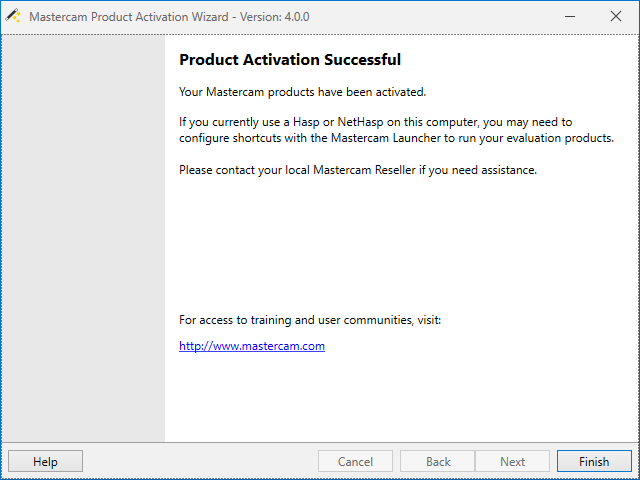Open the http://www.mastercam.com link
Screen dimensions: 640x480
pos(252,346)
